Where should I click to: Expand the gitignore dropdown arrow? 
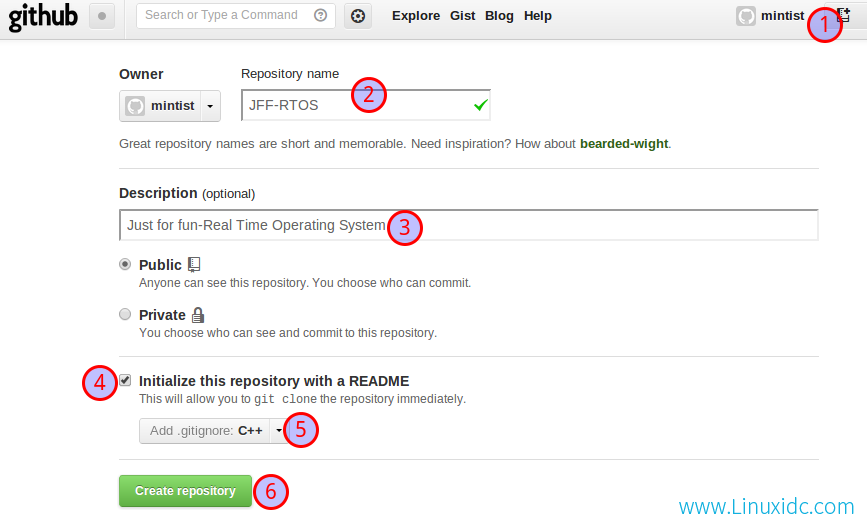[279, 431]
